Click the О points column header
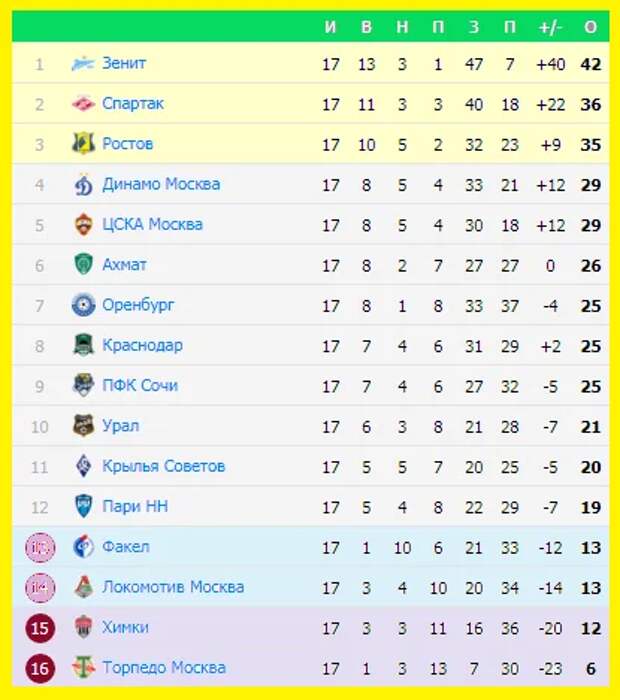Viewport: 620px width, 700px height. point(591,27)
